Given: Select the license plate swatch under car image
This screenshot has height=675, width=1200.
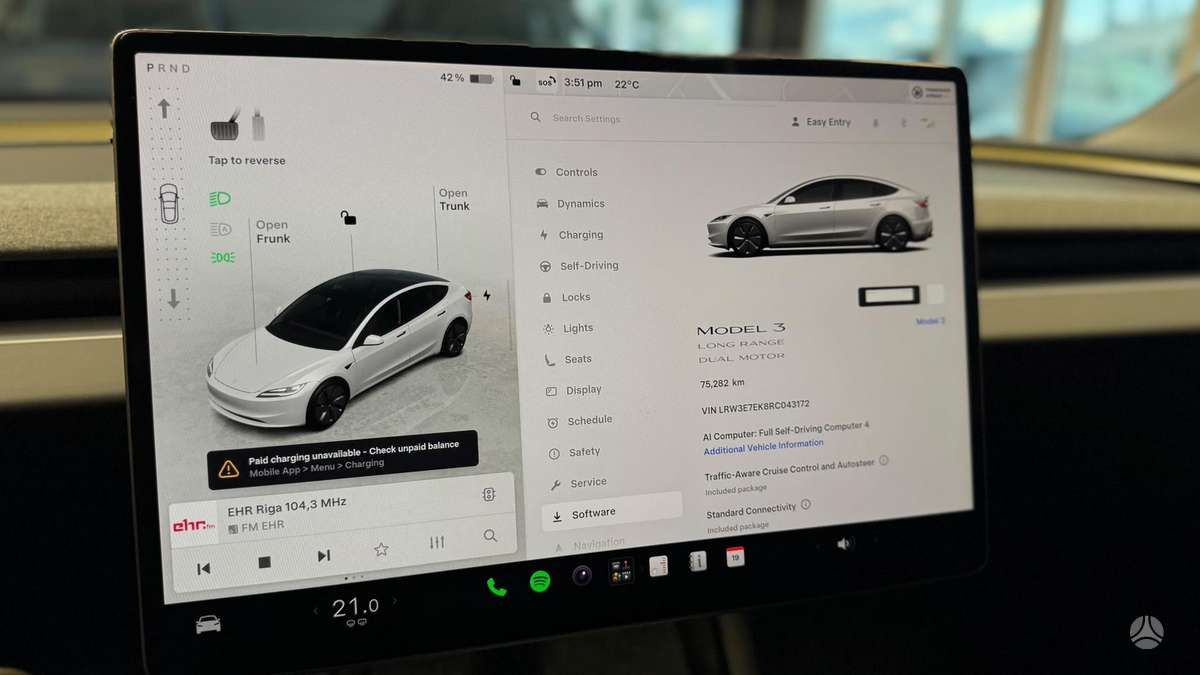Looking at the screenshot, I should 889,295.
